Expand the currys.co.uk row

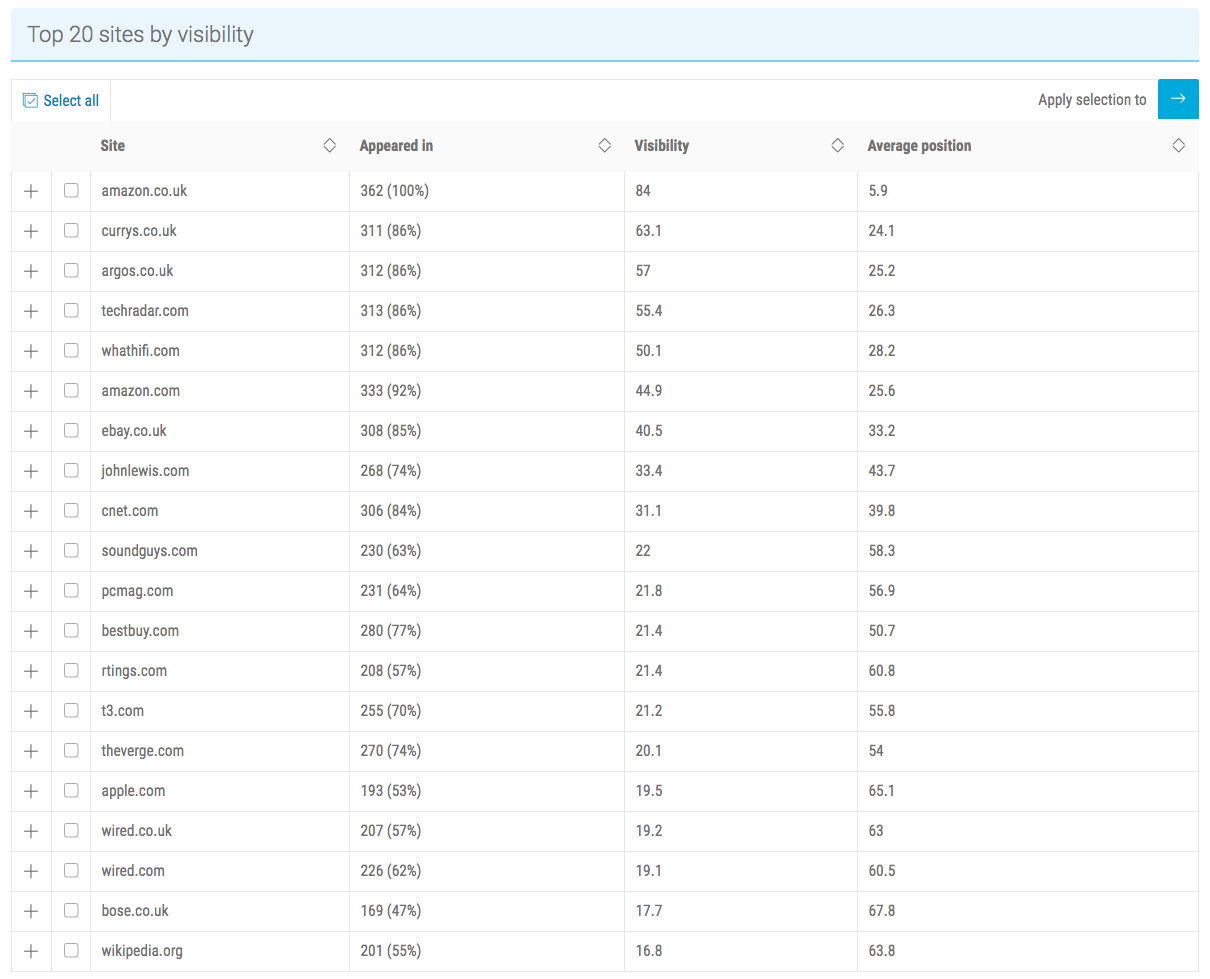click(31, 231)
